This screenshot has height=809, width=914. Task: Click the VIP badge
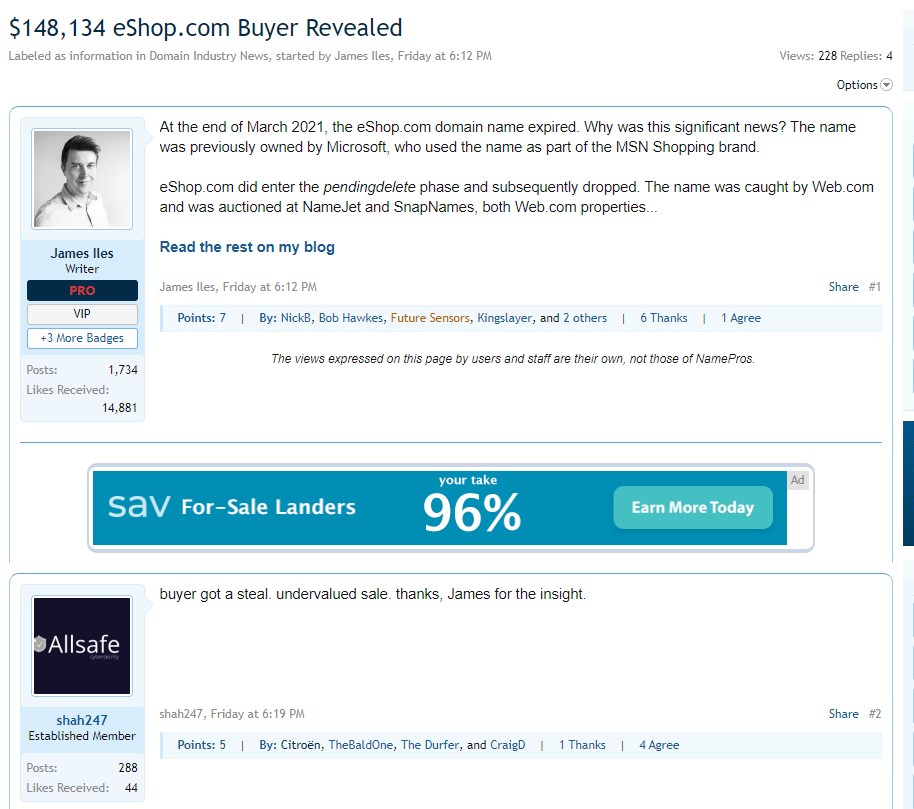pos(82,314)
